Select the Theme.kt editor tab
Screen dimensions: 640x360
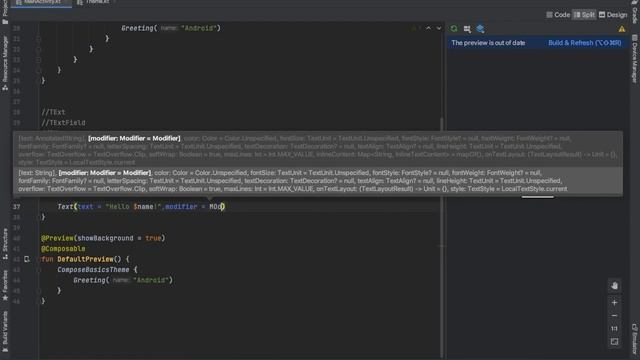pos(95,2)
